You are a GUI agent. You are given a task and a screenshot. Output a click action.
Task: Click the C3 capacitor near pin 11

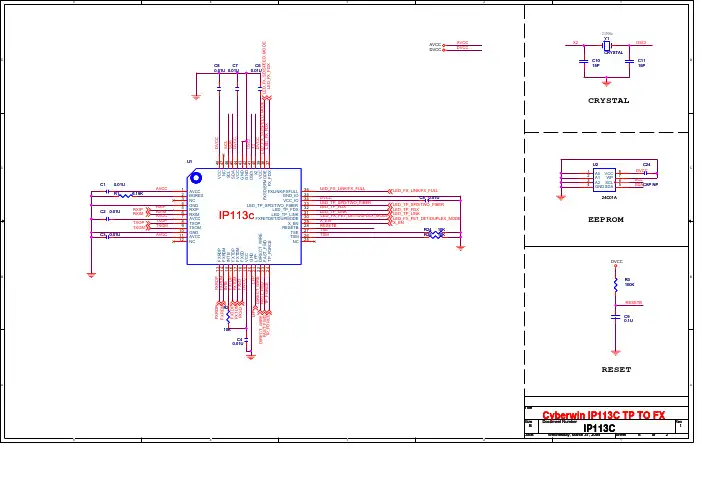click(x=107, y=237)
